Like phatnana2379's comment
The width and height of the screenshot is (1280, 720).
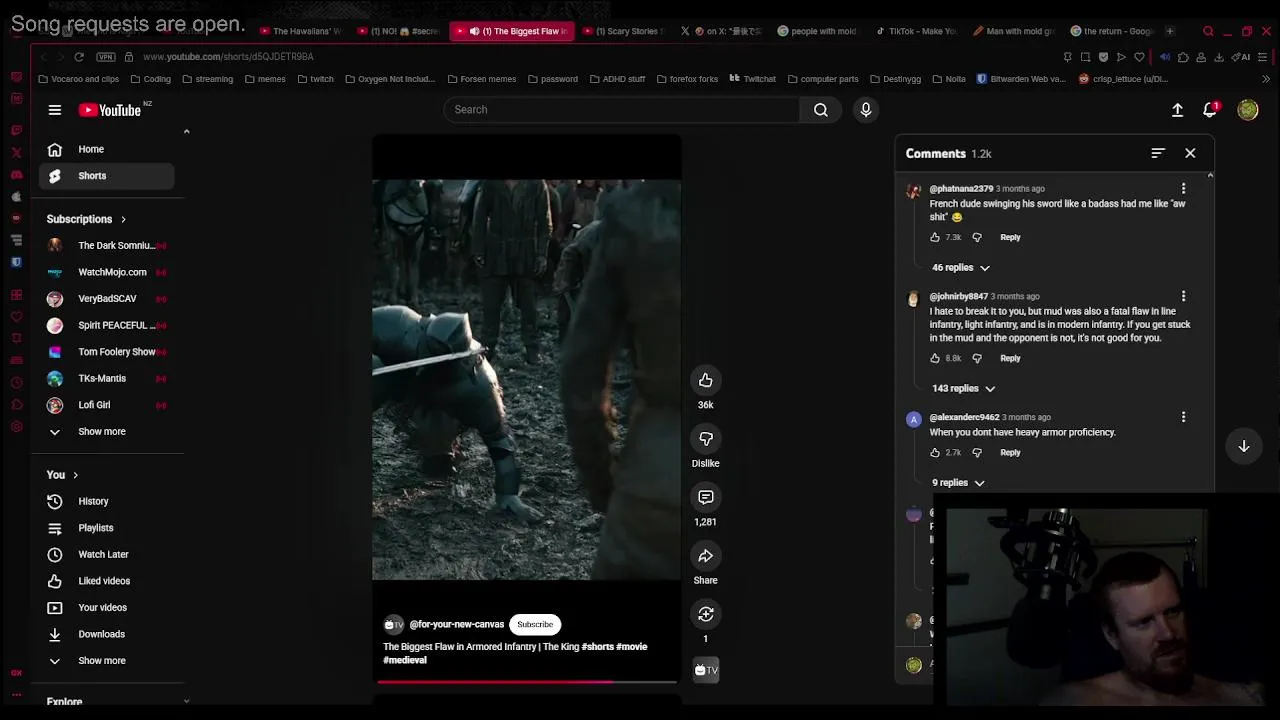pyautogui.click(x=935, y=237)
